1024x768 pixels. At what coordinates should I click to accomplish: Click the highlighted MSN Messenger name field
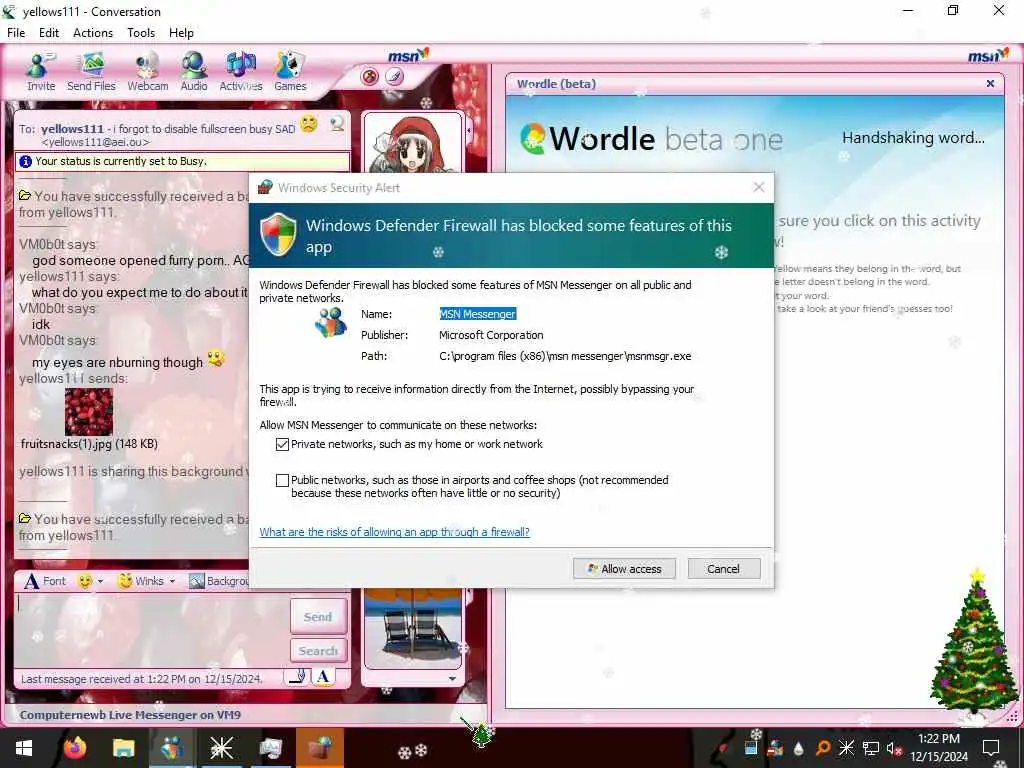[x=477, y=314]
